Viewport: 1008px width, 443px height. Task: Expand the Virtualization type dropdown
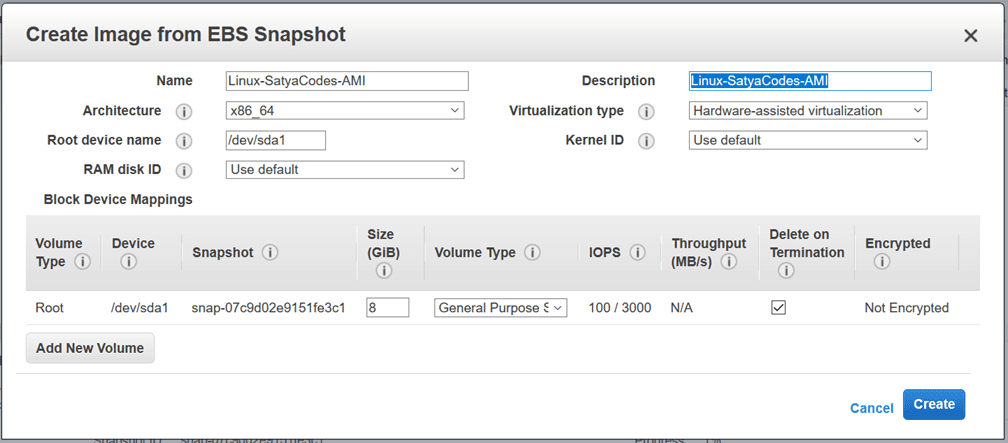click(808, 111)
